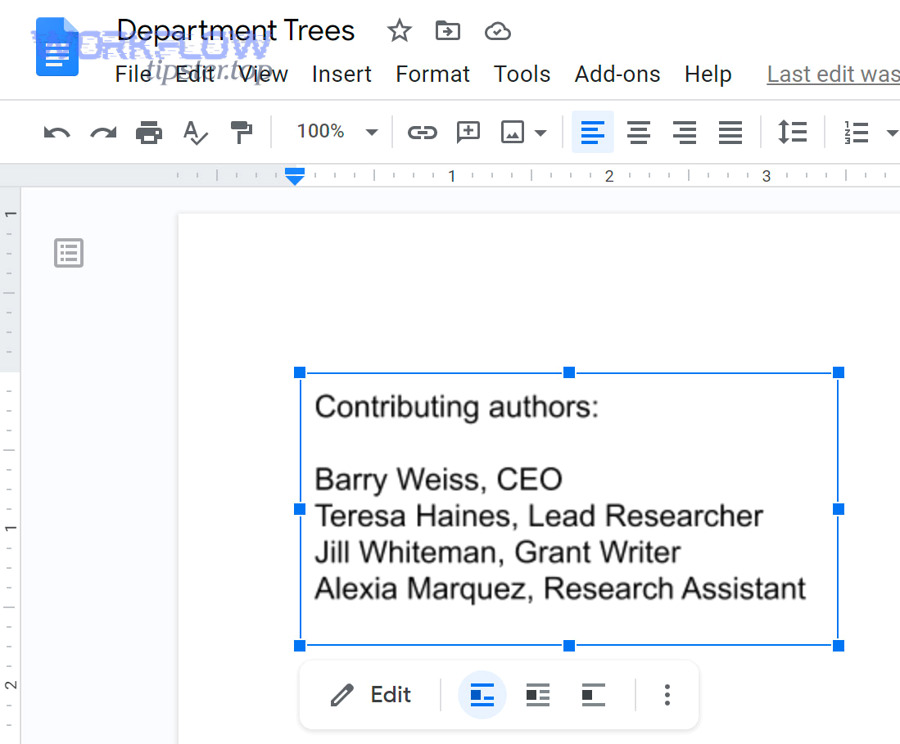
Task: Open the Insert menu
Action: click(342, 73)
